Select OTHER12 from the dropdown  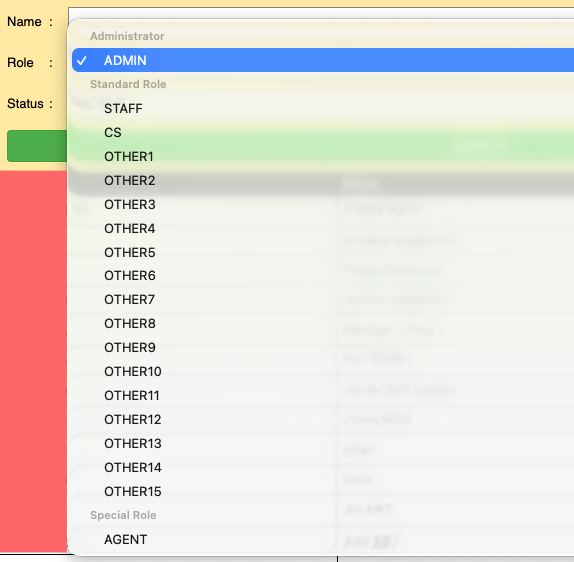point(323,419)
